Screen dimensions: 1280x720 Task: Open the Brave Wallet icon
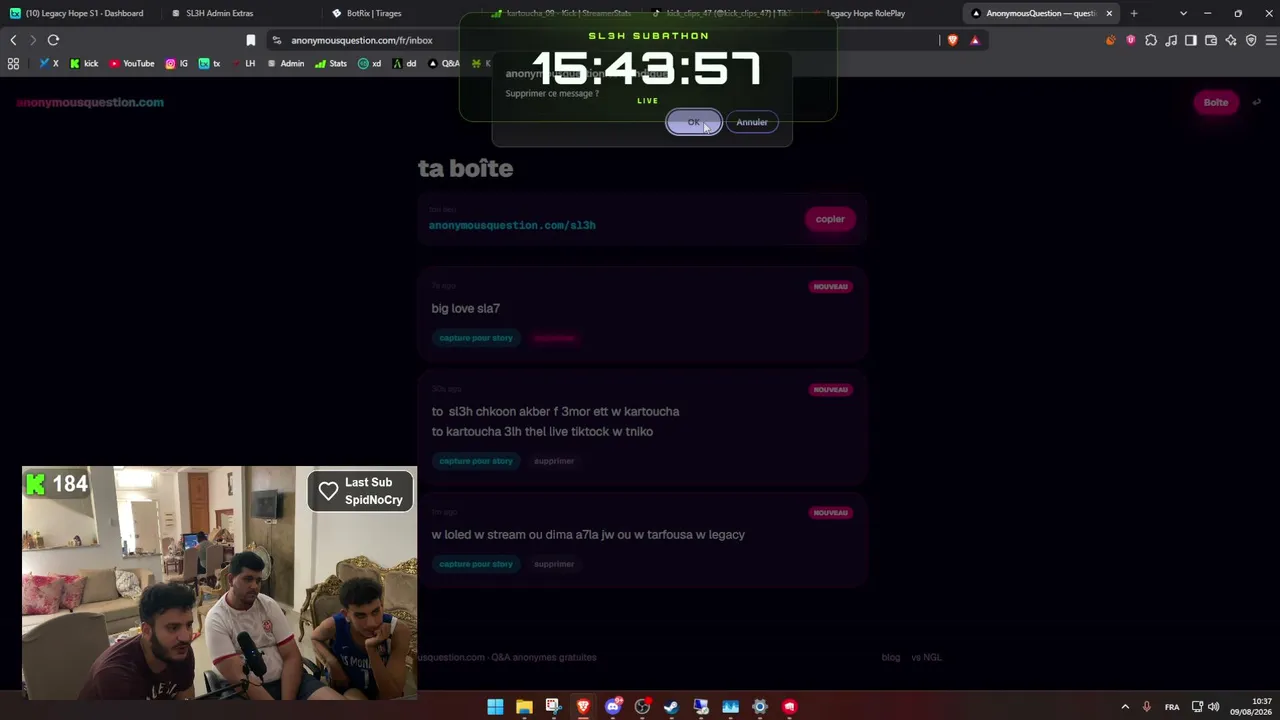(1211, 40)
